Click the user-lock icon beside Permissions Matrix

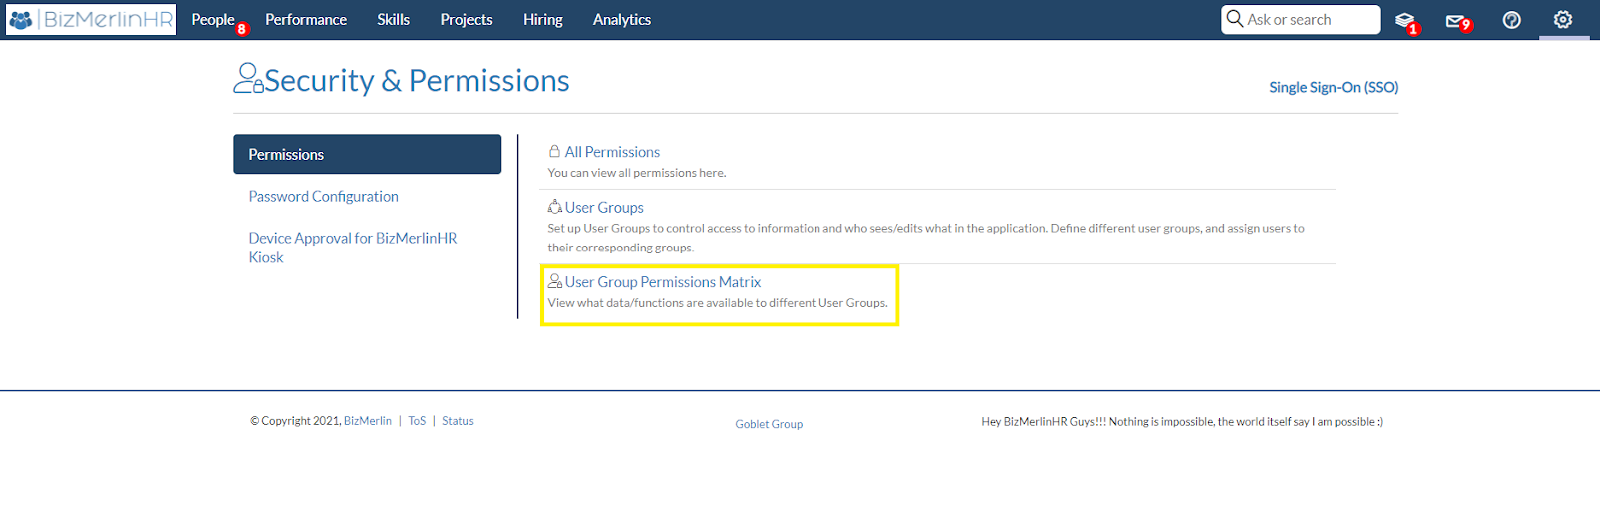pyautogui.click(x=555, y=281)
